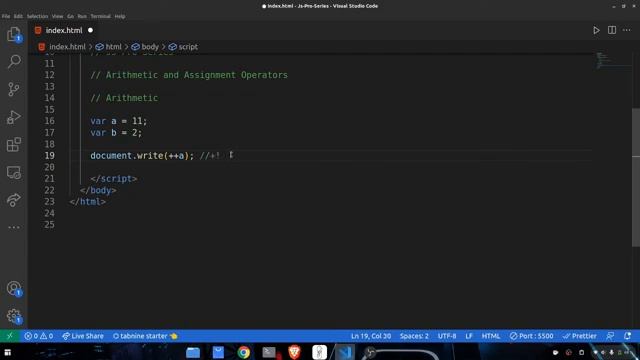
Task: Open the Selection menu
Action: pos(37,16)
